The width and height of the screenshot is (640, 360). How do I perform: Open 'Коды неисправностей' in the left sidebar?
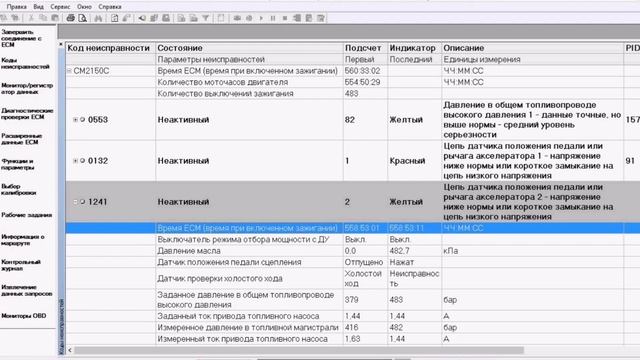click(x=25, y=63)
